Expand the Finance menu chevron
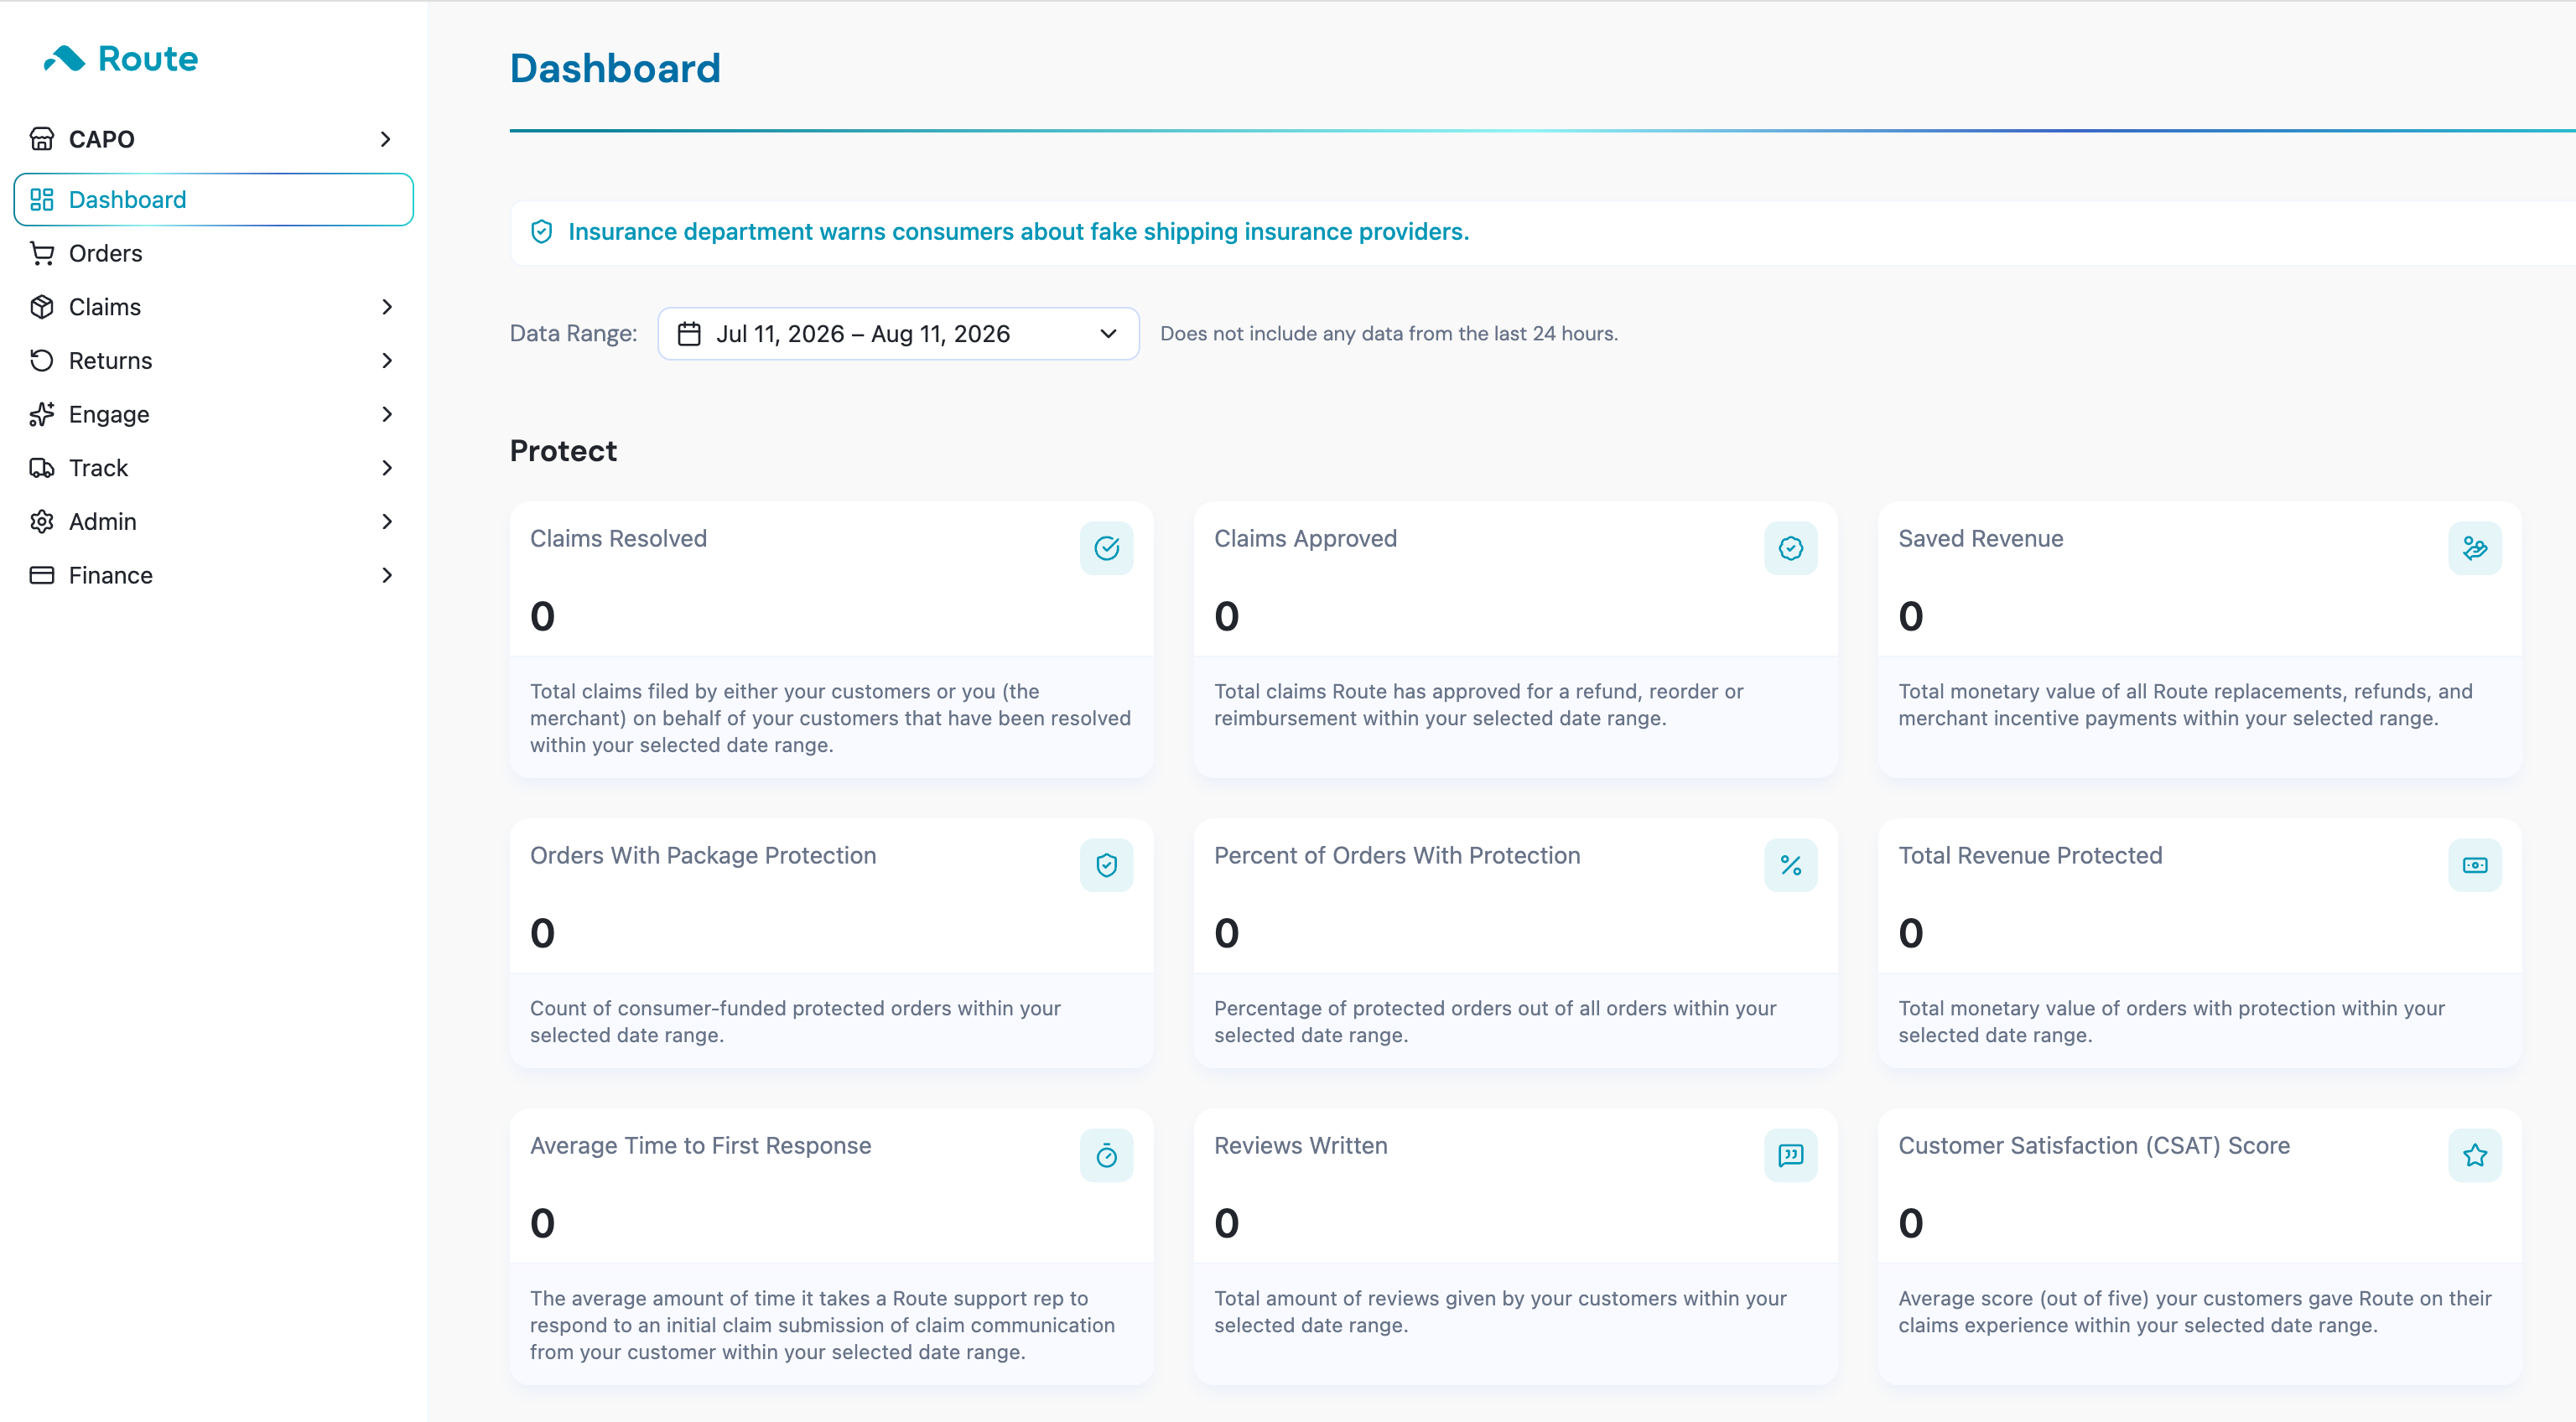This screenshot has height=1422, width=2576. [387, 576]
